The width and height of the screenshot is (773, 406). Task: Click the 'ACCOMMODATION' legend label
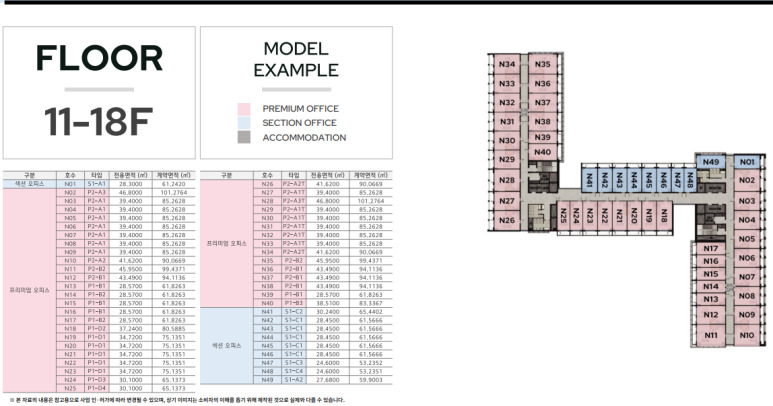304,137
